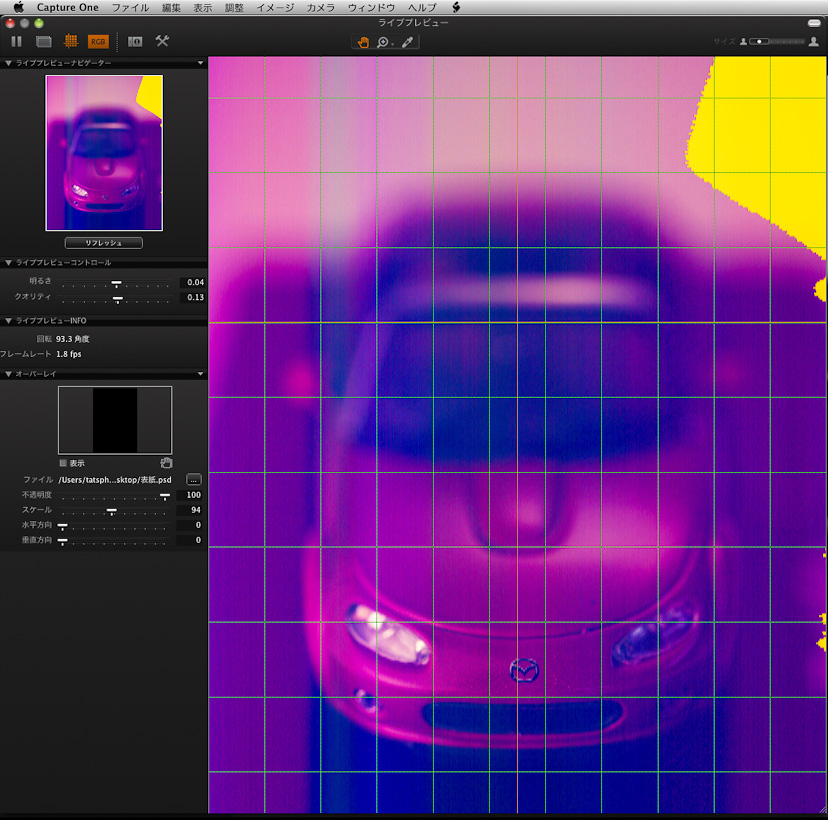Collapse the ライブプレビューコントロール section
This screenshot has width=828, height=820.
coord(8,262)
